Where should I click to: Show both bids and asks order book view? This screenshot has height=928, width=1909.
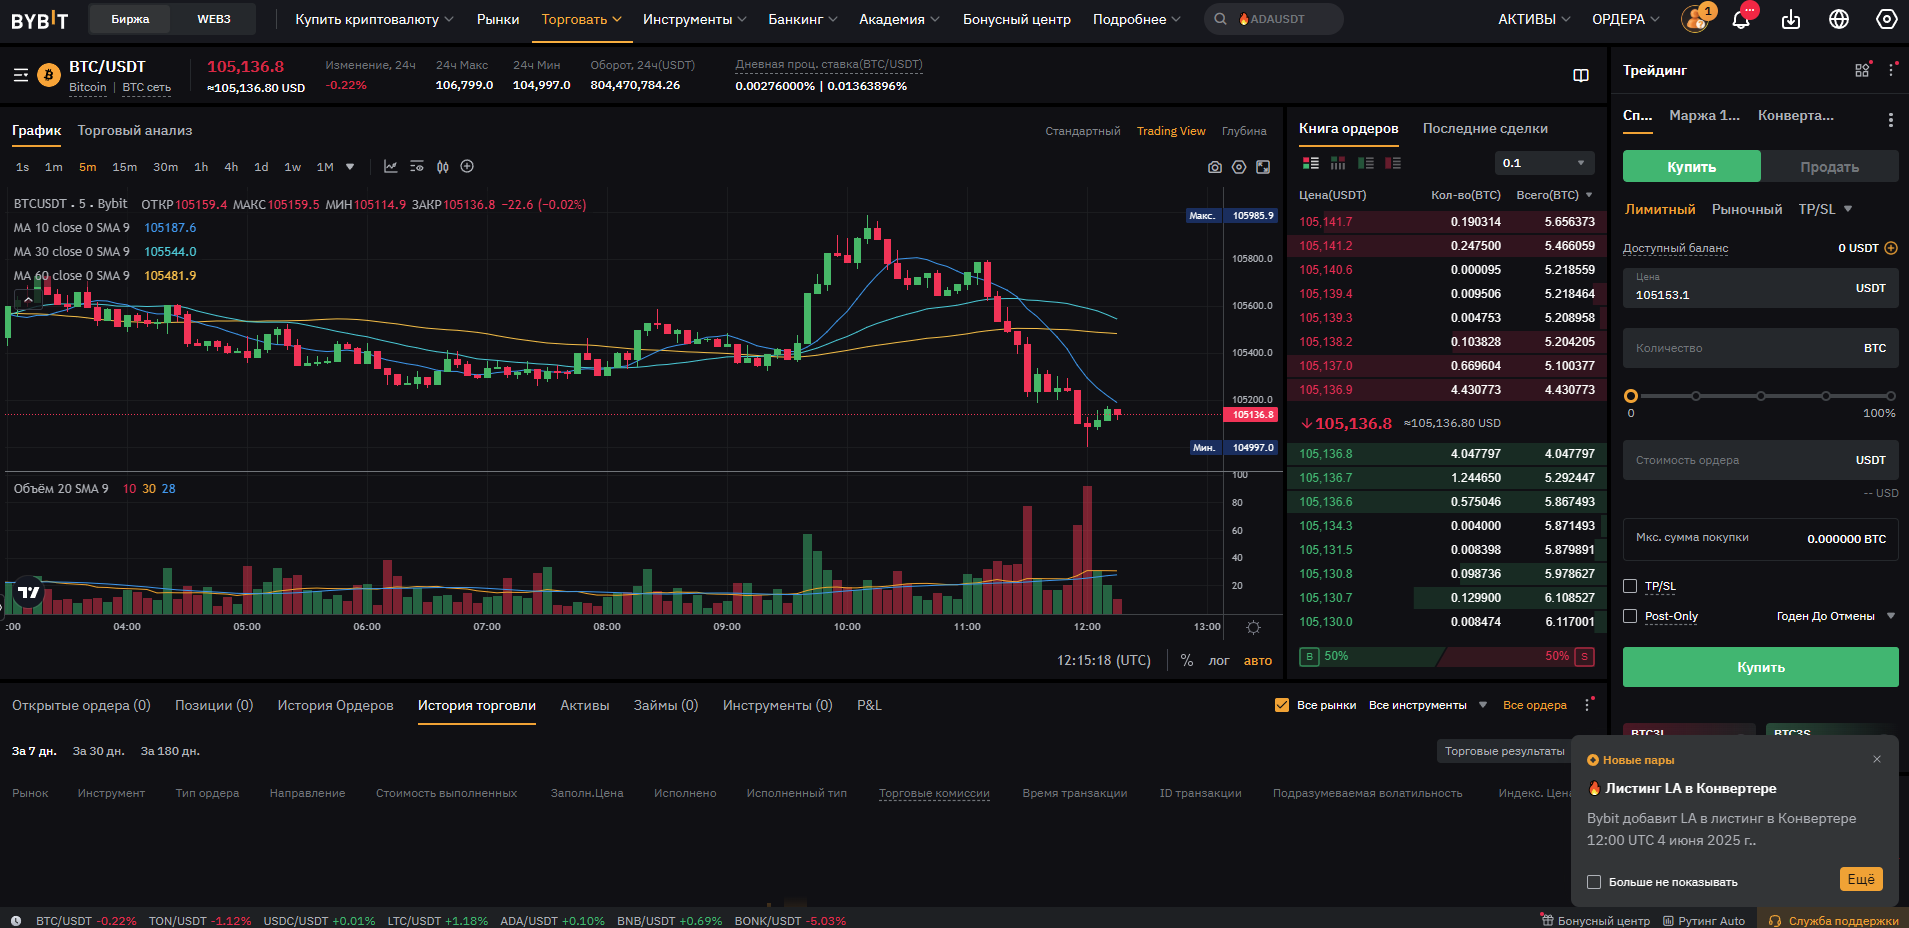pyautogui.click(x=1310, y=163)
